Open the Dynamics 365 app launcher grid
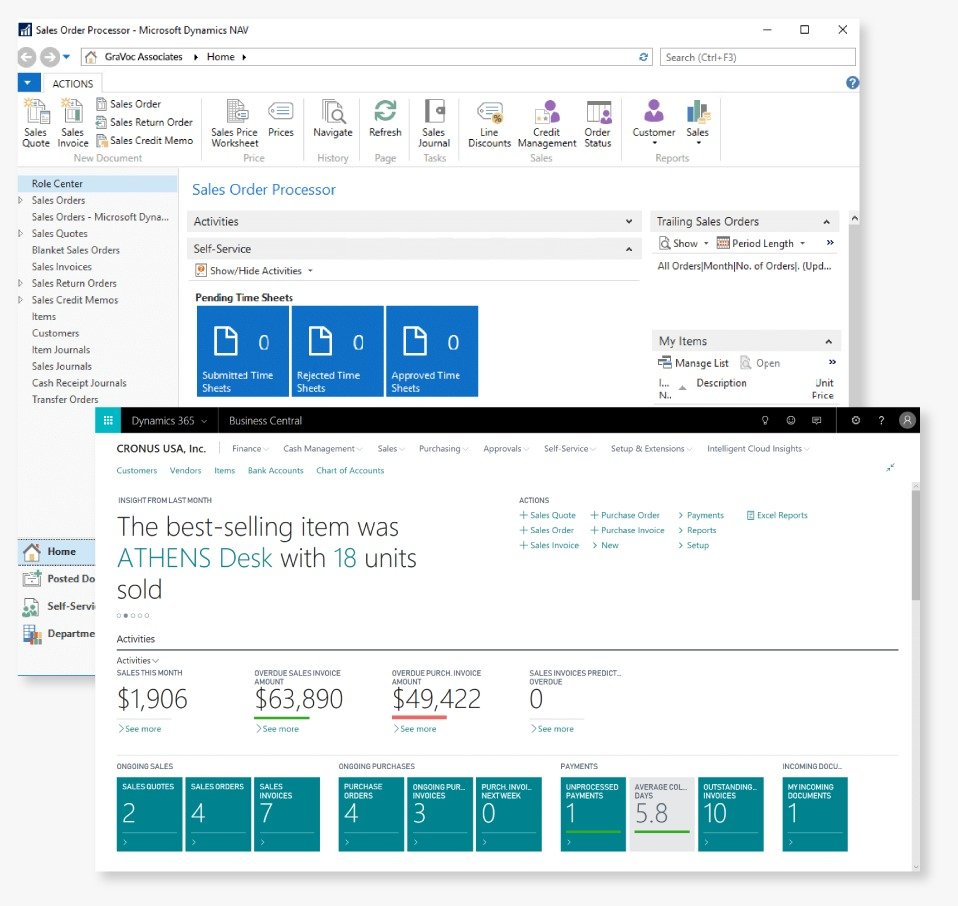958x906 pixels. (x=108, y=421)
